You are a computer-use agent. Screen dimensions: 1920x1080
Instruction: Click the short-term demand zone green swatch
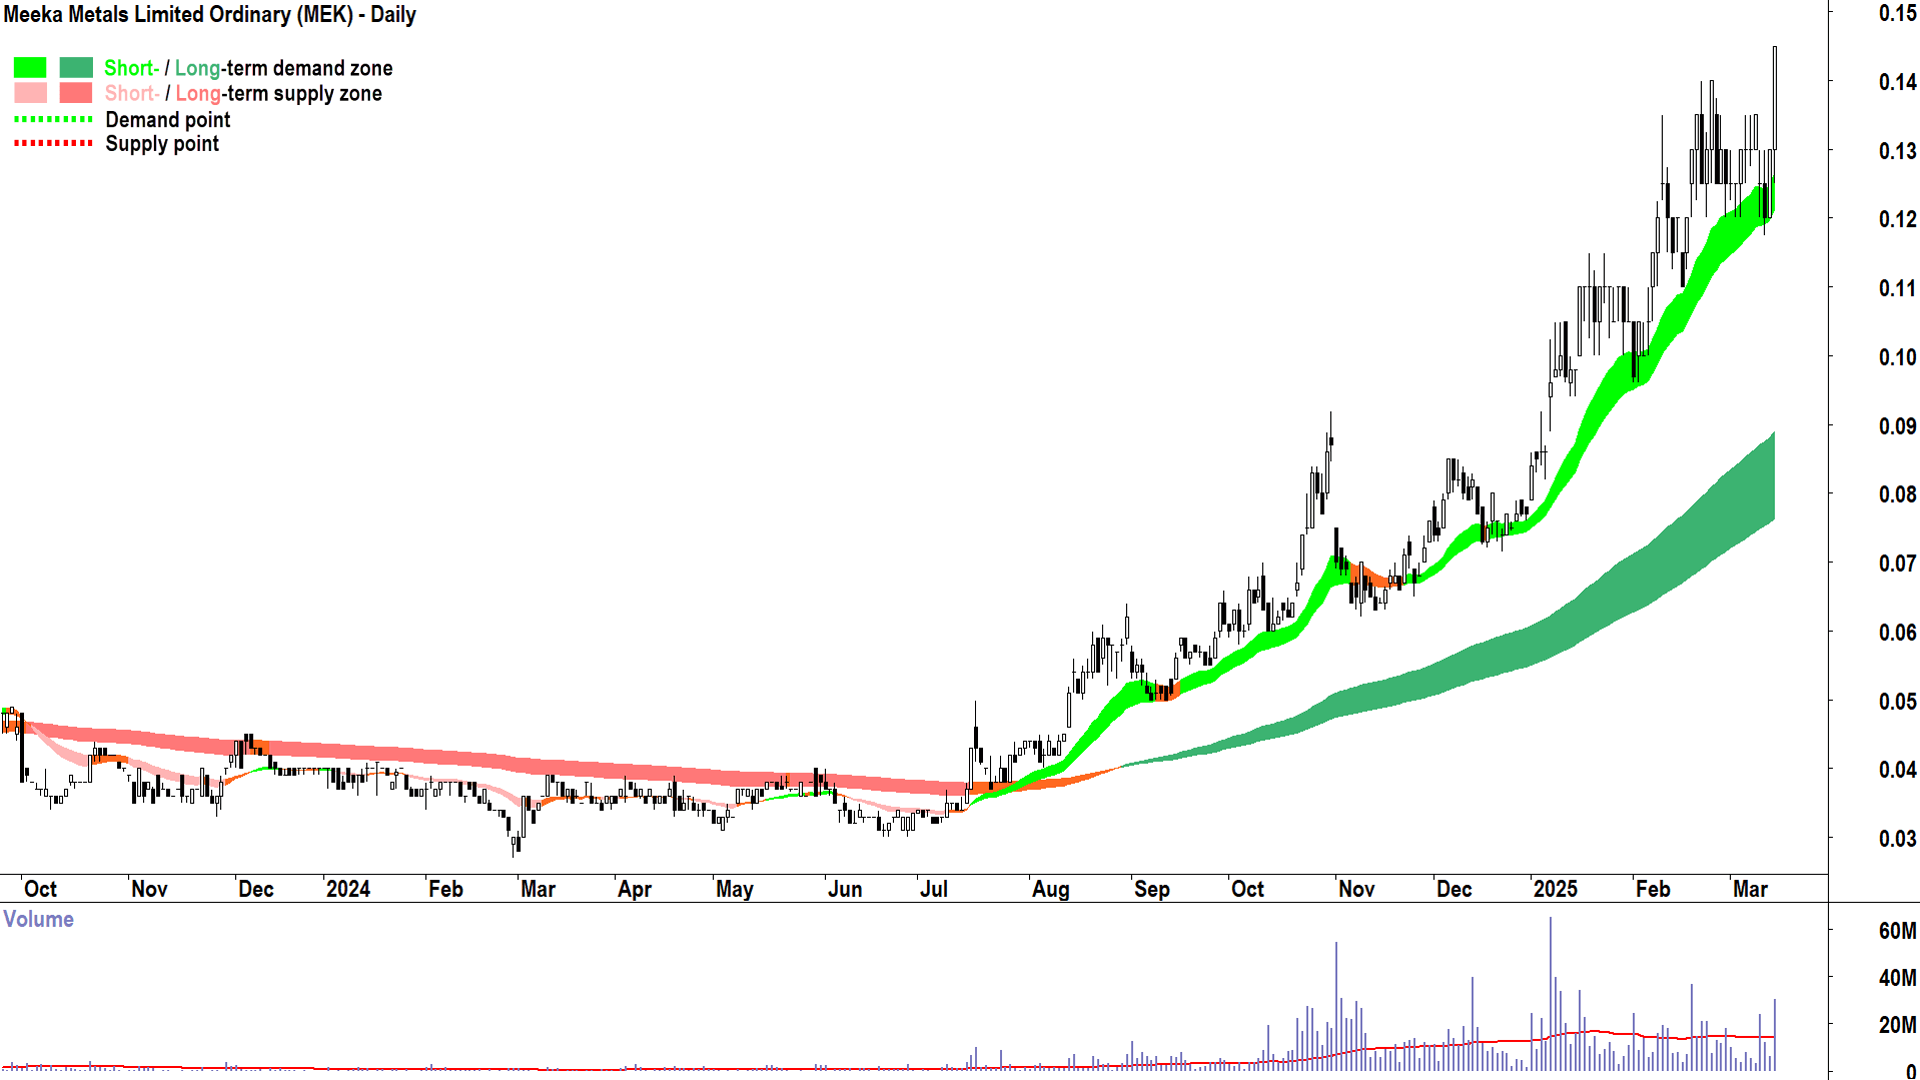pos(30,68)
